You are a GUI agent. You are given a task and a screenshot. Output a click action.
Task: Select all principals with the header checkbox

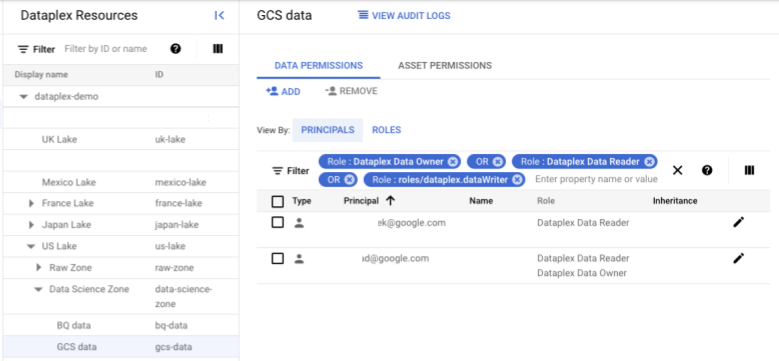278,201
